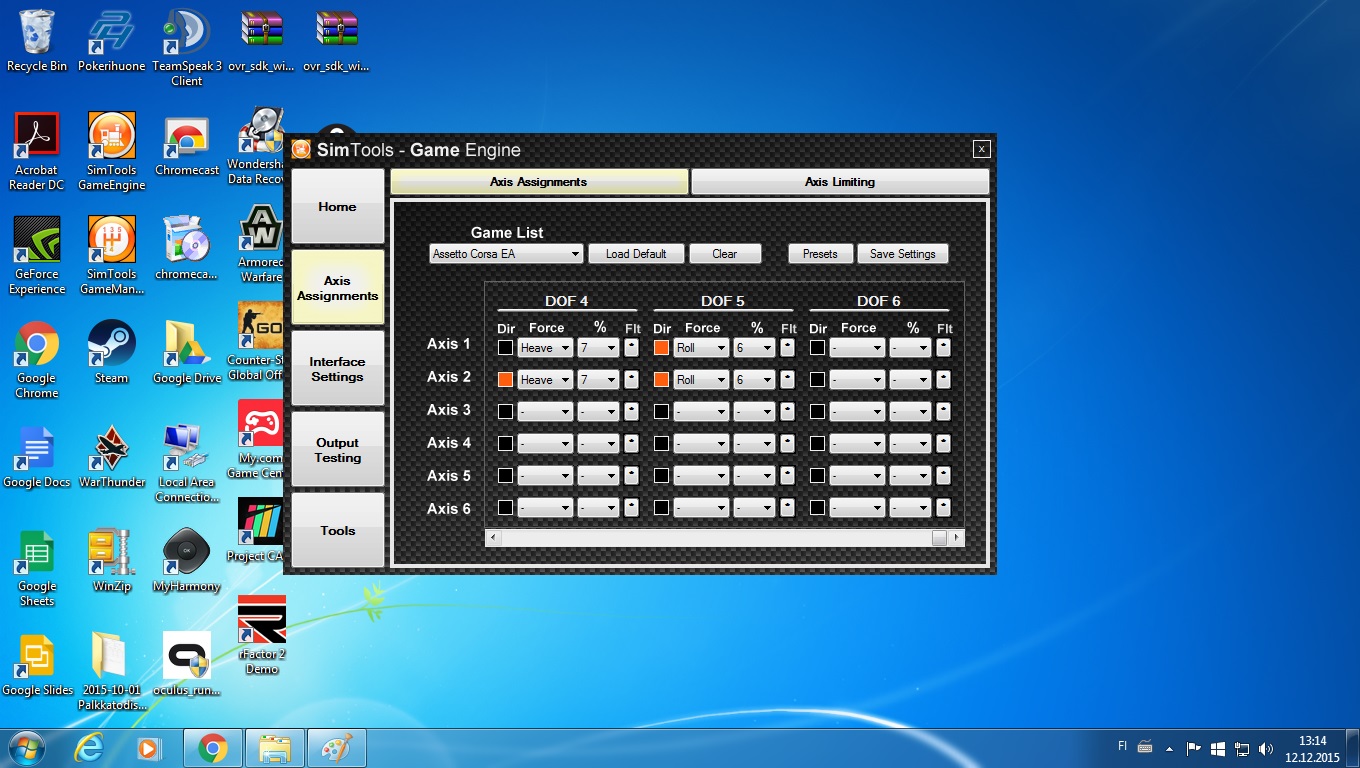Open Google Sheets desktop icon
The width and height of the screenshot is (1360, 768).
pos(37,568)
